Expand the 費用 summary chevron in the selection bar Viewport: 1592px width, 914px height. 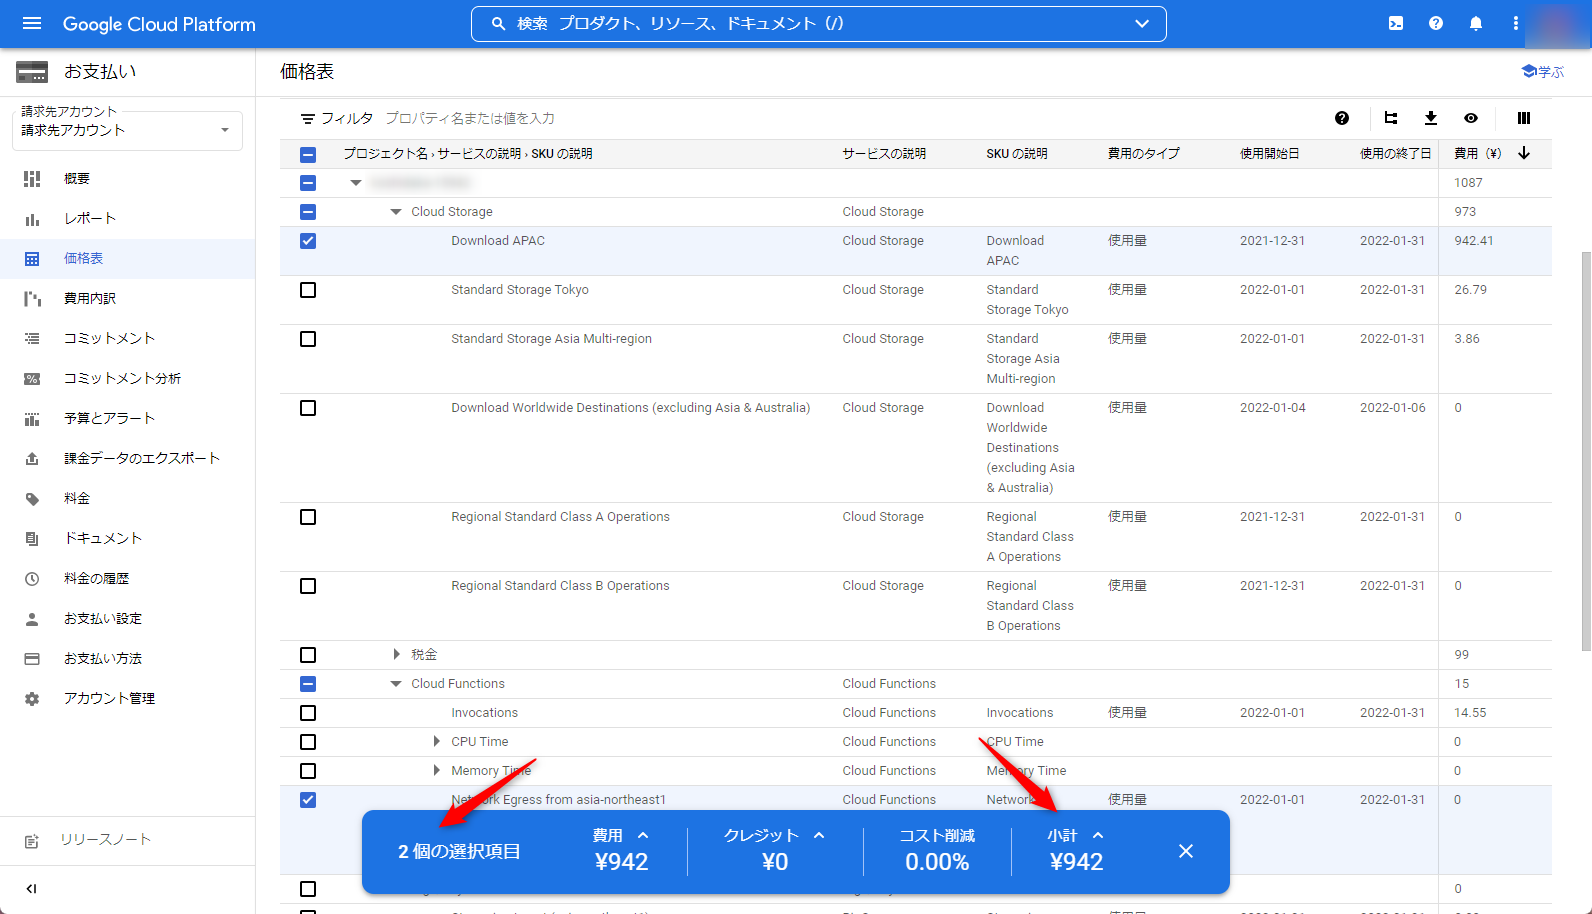tap(643, 835)
